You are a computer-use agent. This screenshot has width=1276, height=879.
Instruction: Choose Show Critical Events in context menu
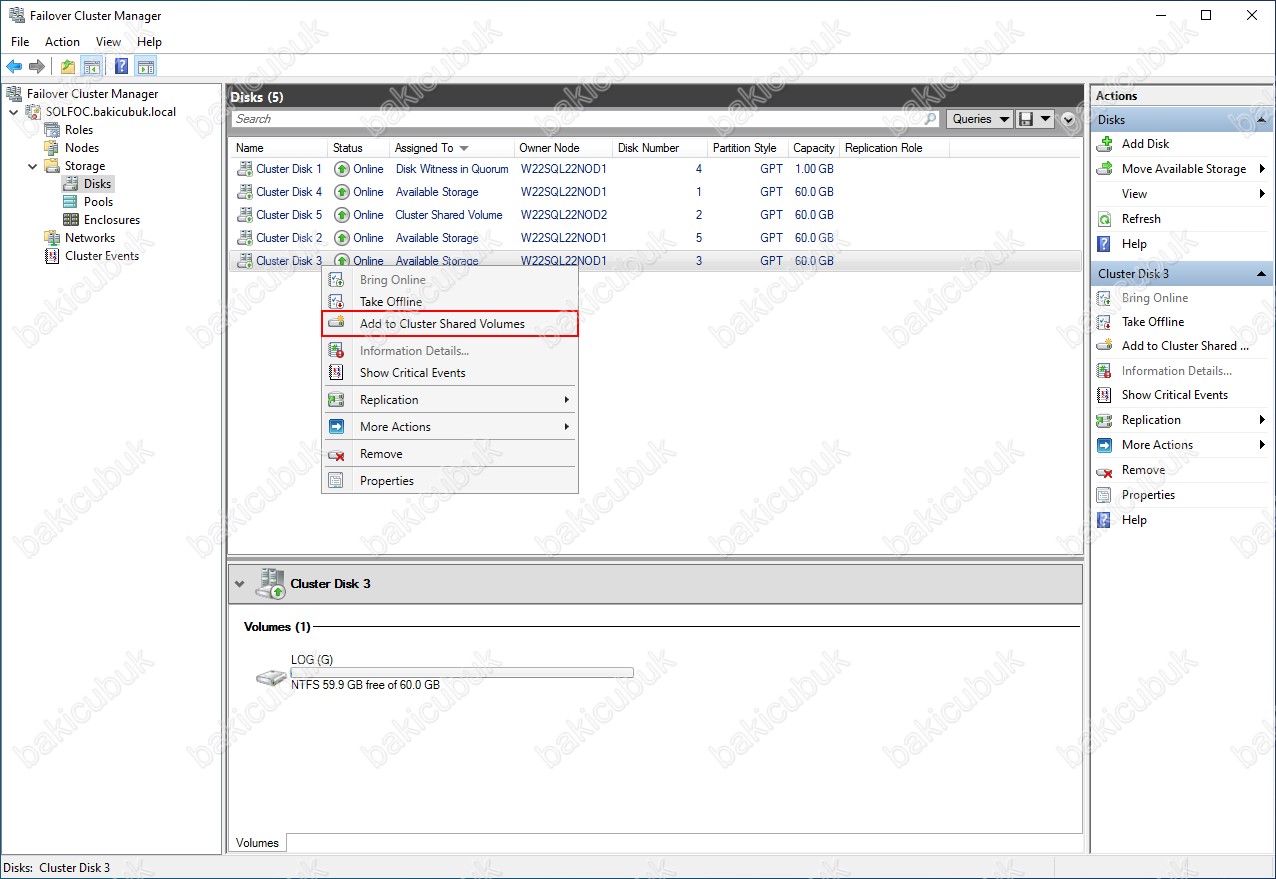pos(450,373)
